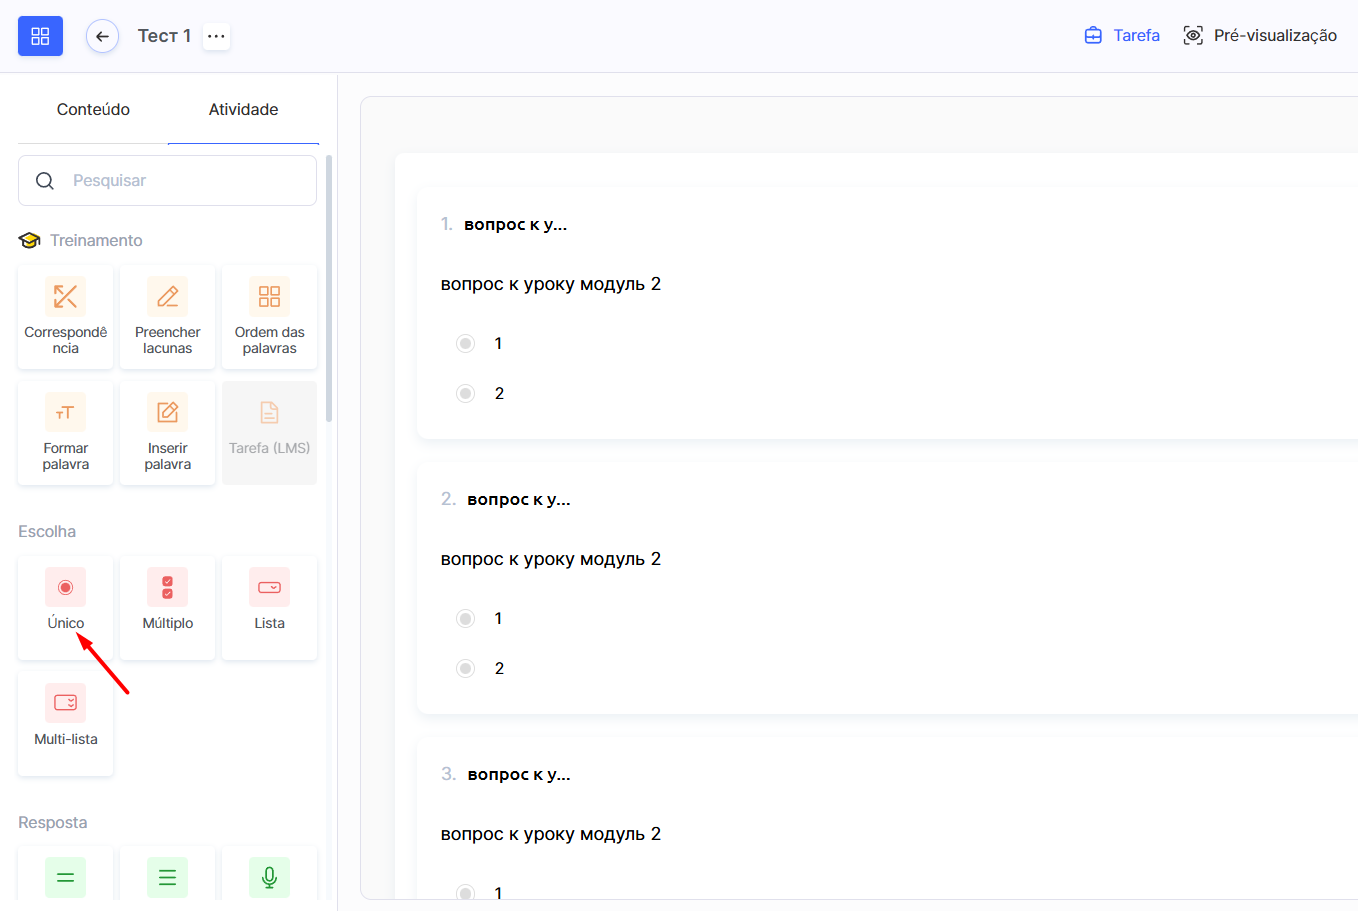The image size is (1358, 911).
Task: Select the Único choice activity
Action: (x=65, y=588)
